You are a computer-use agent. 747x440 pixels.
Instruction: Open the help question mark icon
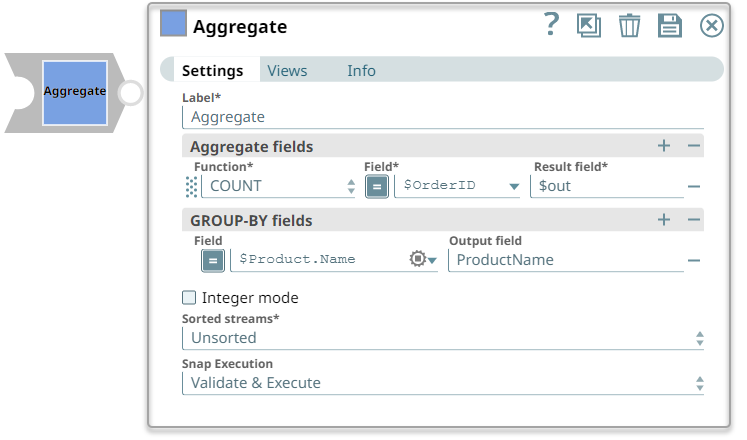[551, 25]
